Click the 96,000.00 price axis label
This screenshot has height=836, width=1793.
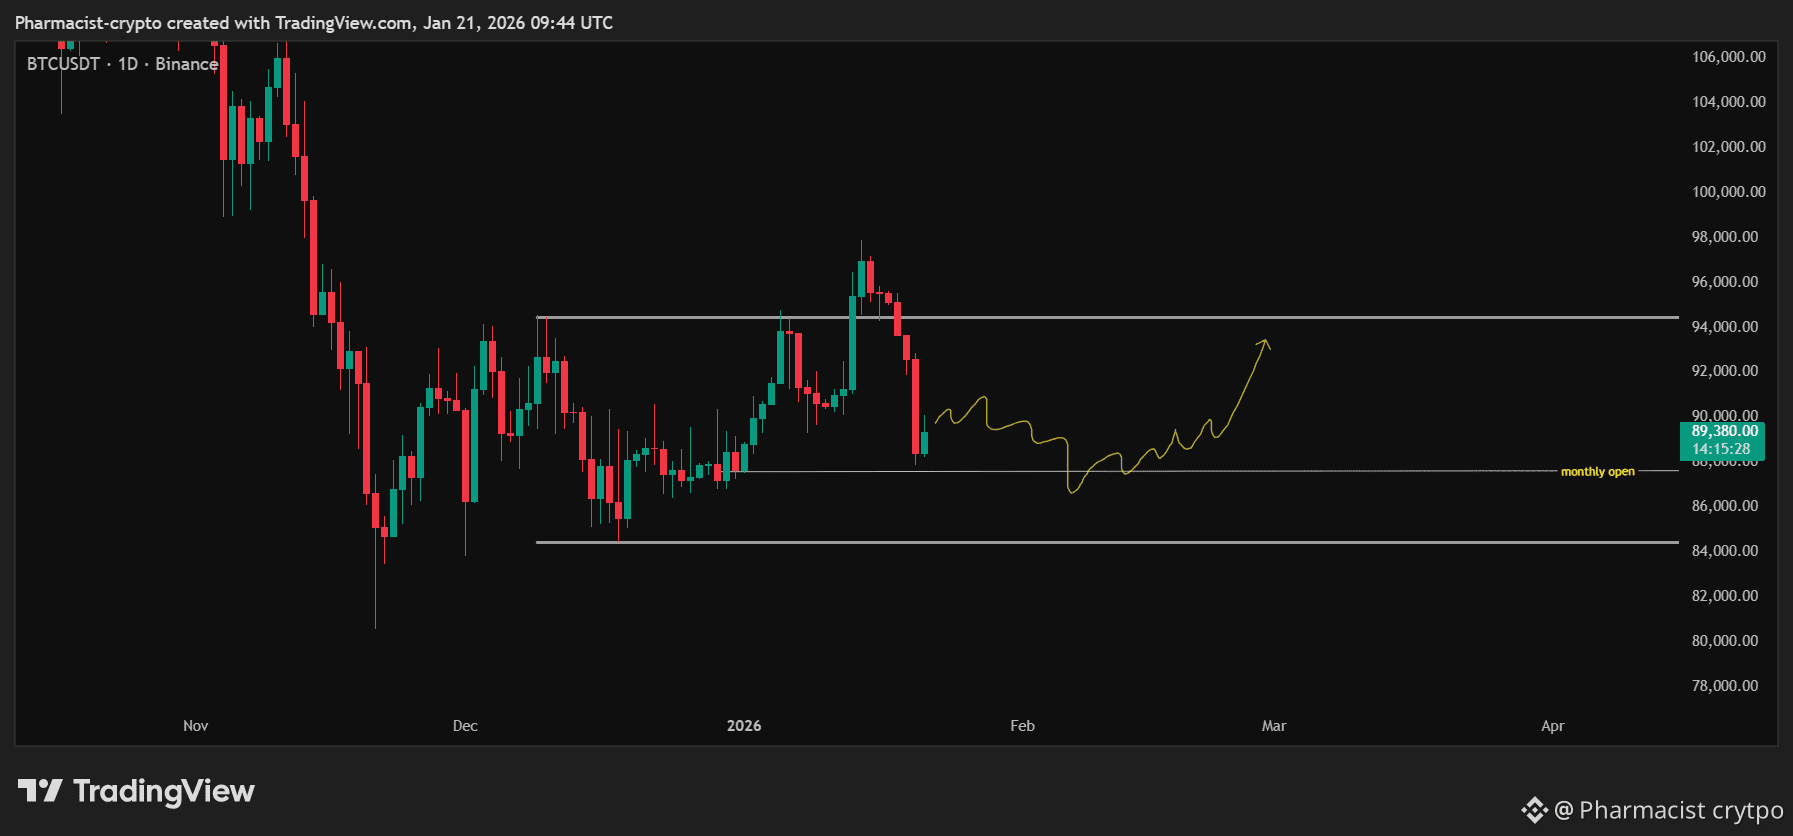click(1724, 282)
